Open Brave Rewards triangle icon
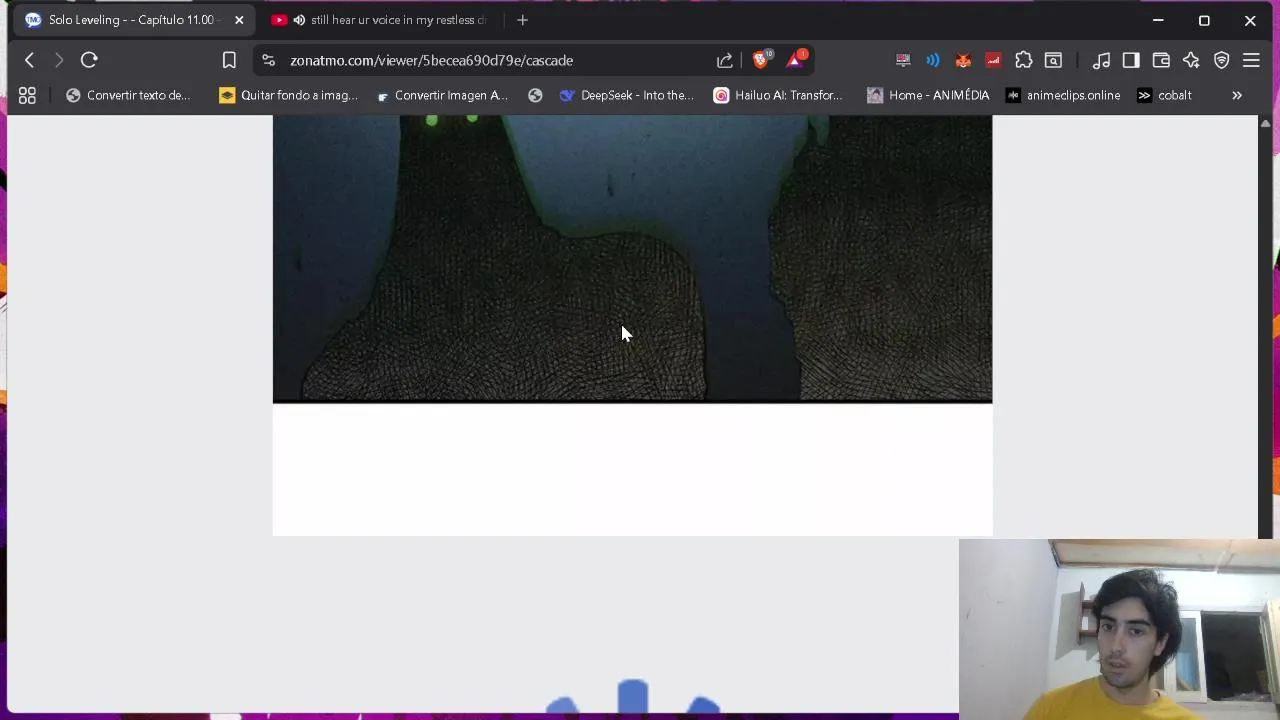The height and width of the screenshot is (720, 1280). [x=796, y=60]
